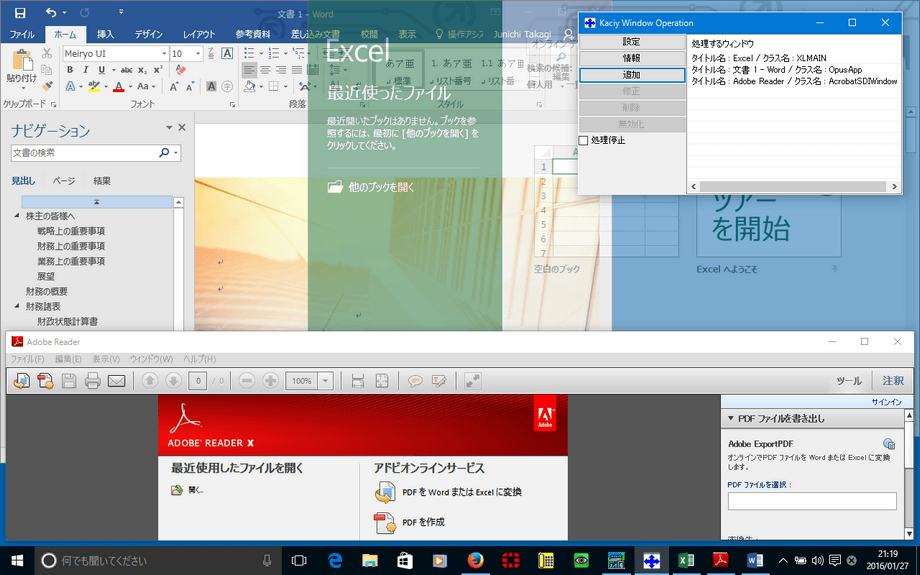This screenshot has width=920, height=575.
Task: Click the Format Painter brush icon in Word
Action: coord(47,86)
